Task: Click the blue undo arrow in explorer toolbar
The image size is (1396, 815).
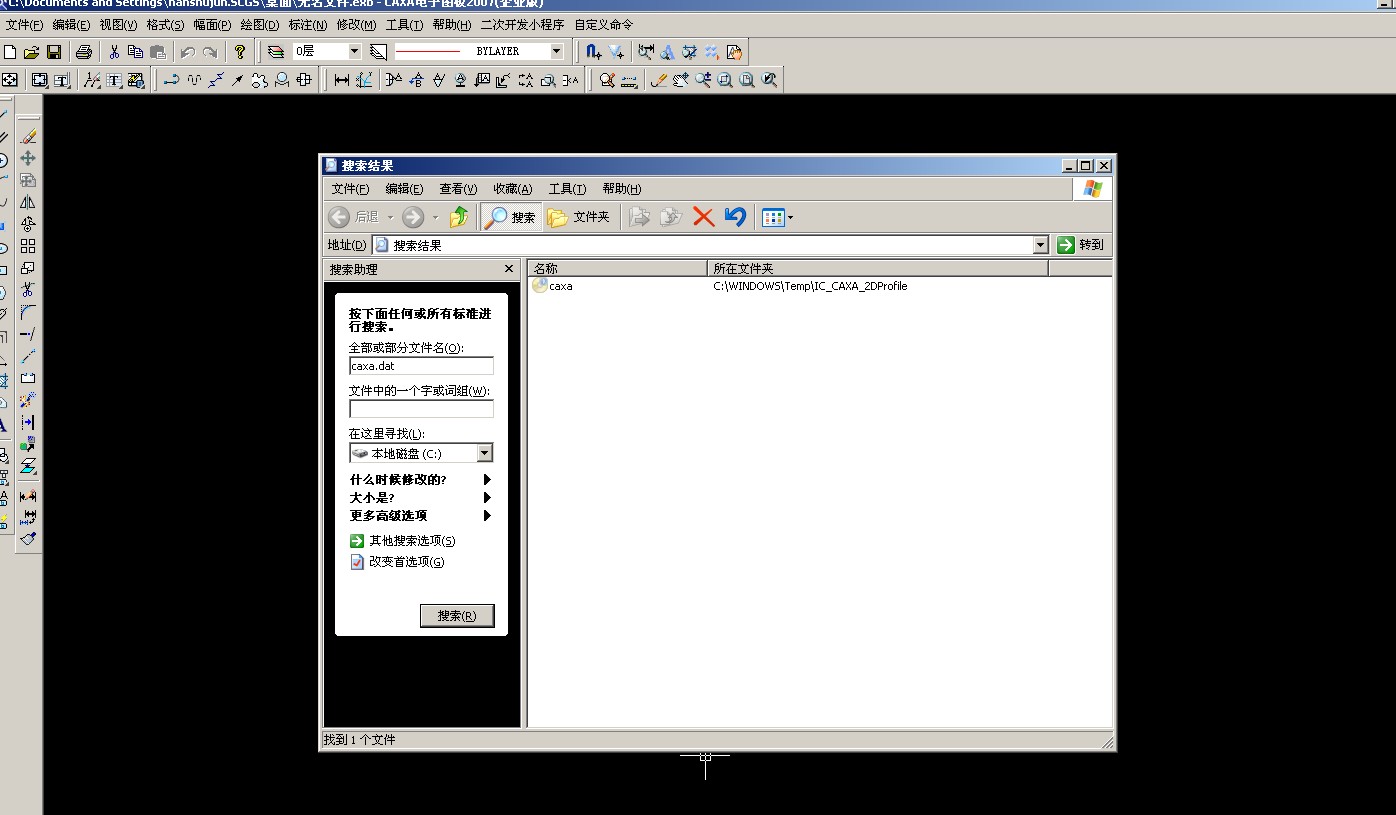Action: click(x=735, y=217)
